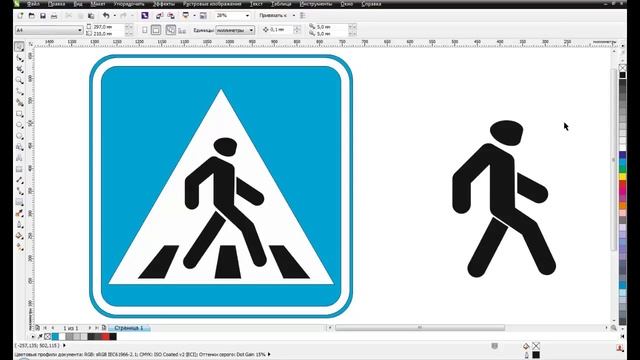The width and height of the screenshot is (640, 360).
Task: Open the units (миллиметры) dropdown
Action: (251, 30)
